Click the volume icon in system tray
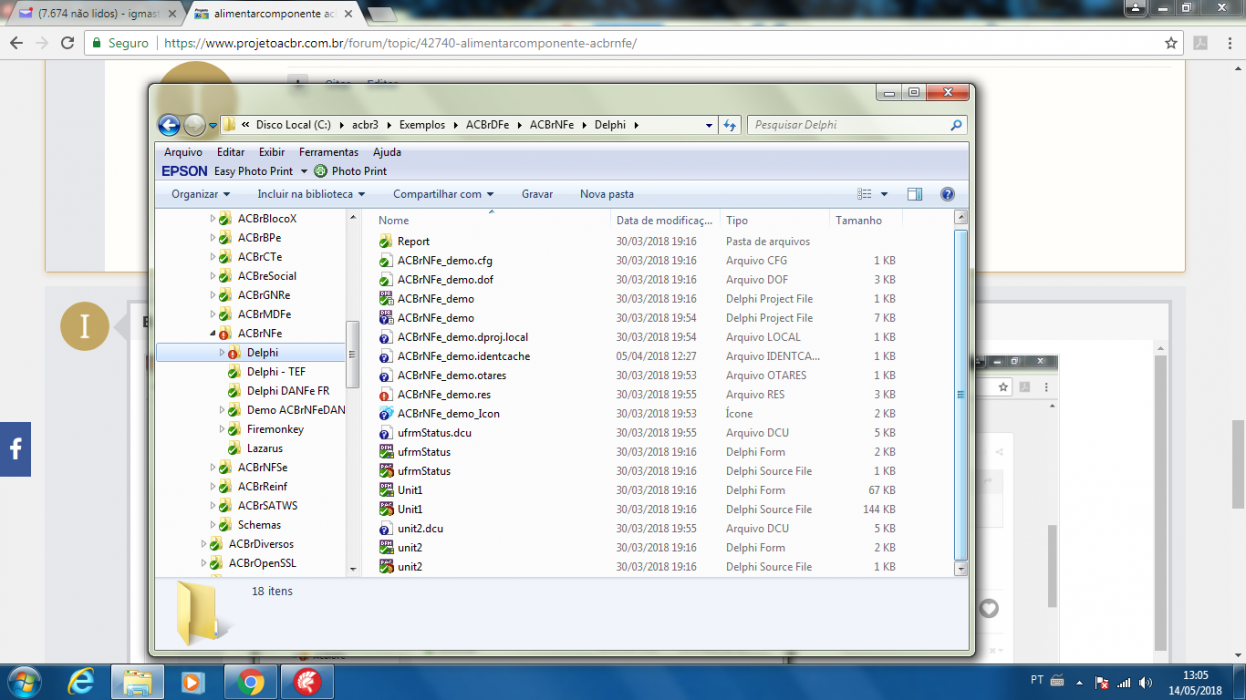 point(1146,682)
